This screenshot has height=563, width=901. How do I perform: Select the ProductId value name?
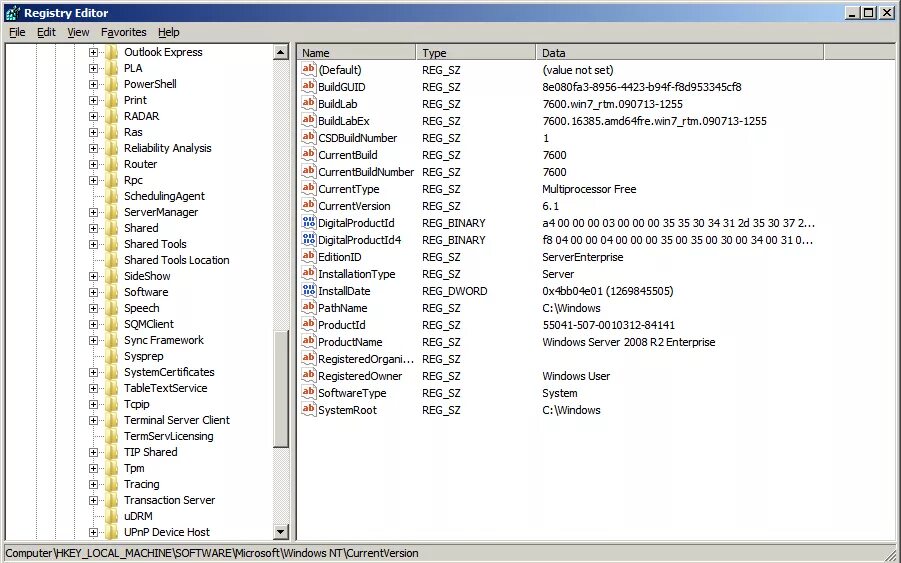click(341, 325)
